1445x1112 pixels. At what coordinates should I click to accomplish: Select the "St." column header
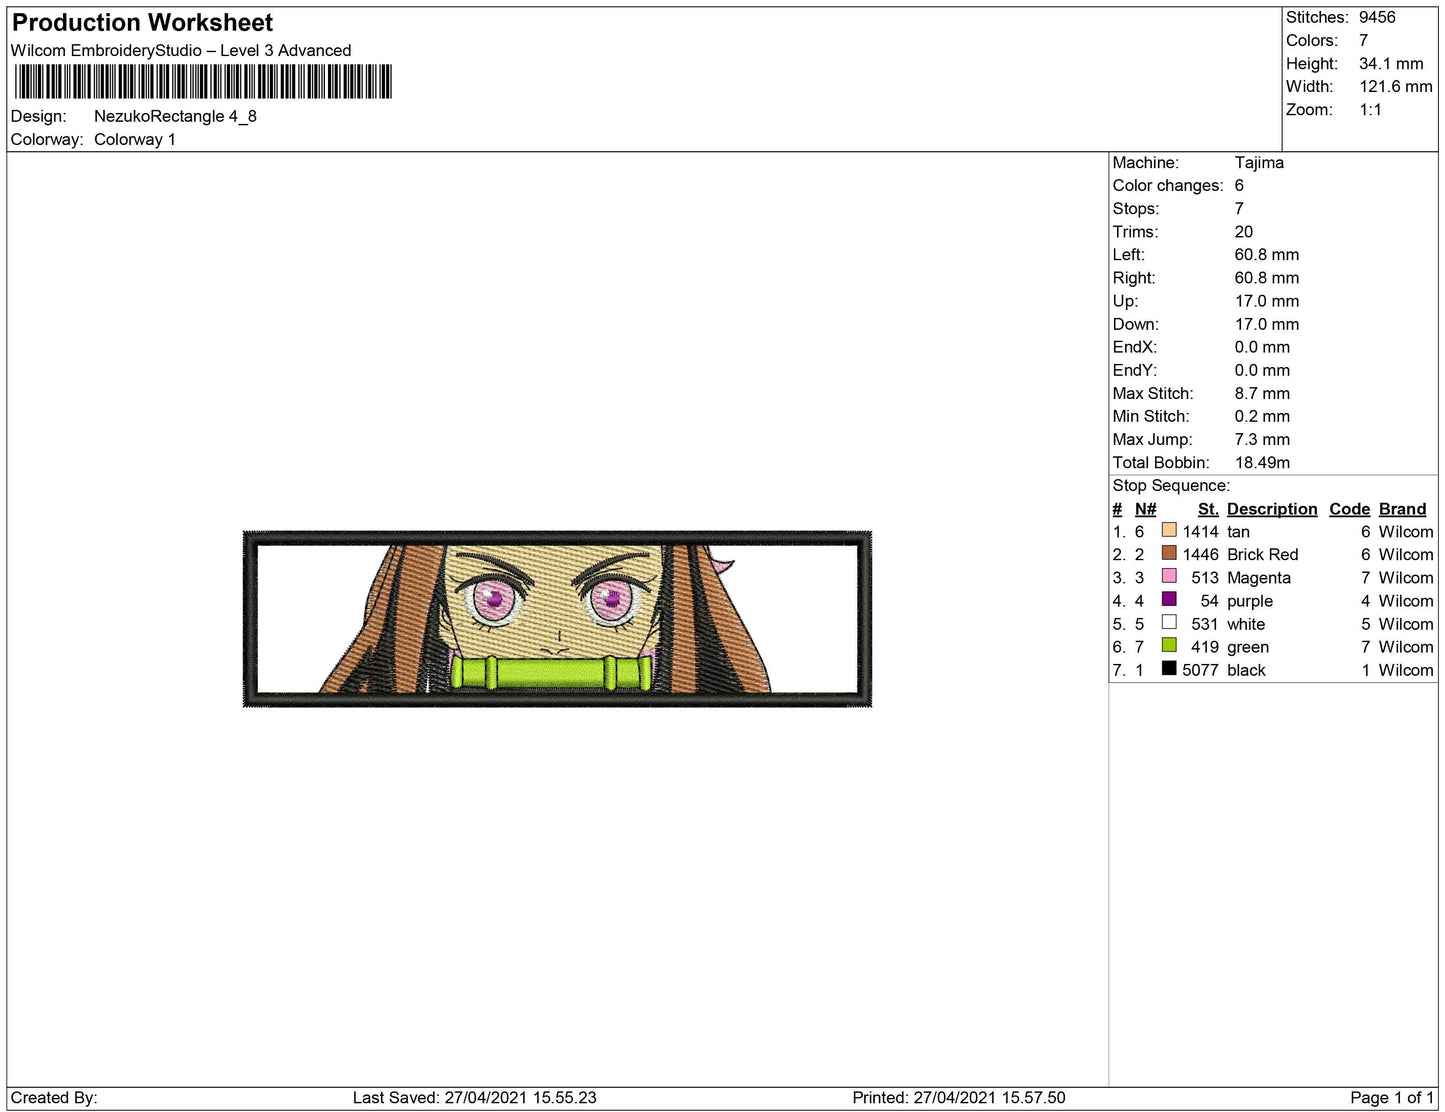tap(1208, 509)
